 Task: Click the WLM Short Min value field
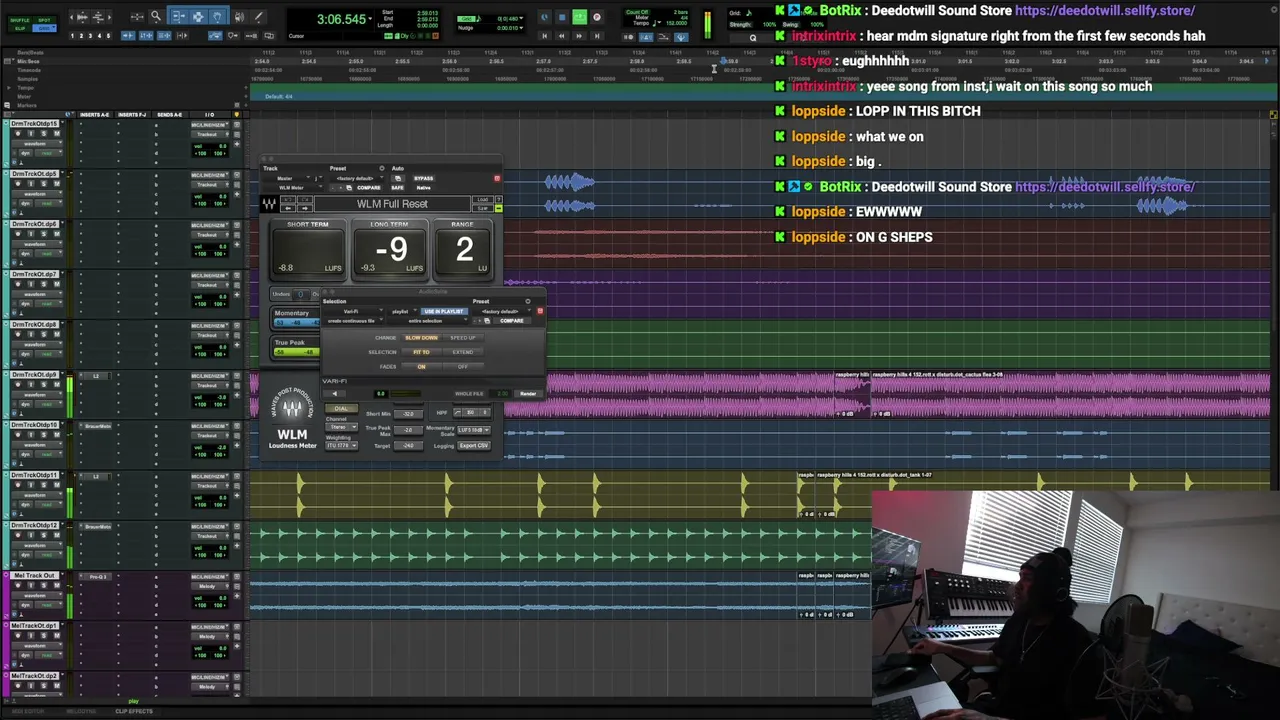(409, 413)
